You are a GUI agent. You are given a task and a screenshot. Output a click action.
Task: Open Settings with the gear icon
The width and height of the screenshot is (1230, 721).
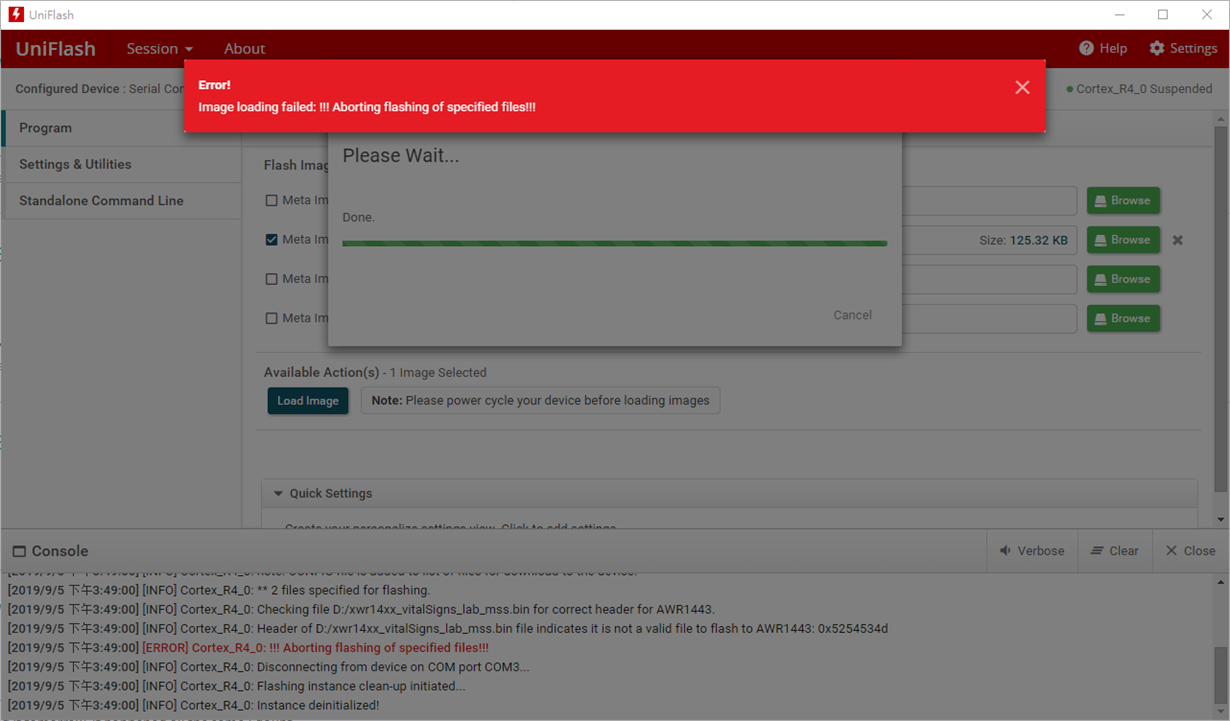tap(1183, 48)
